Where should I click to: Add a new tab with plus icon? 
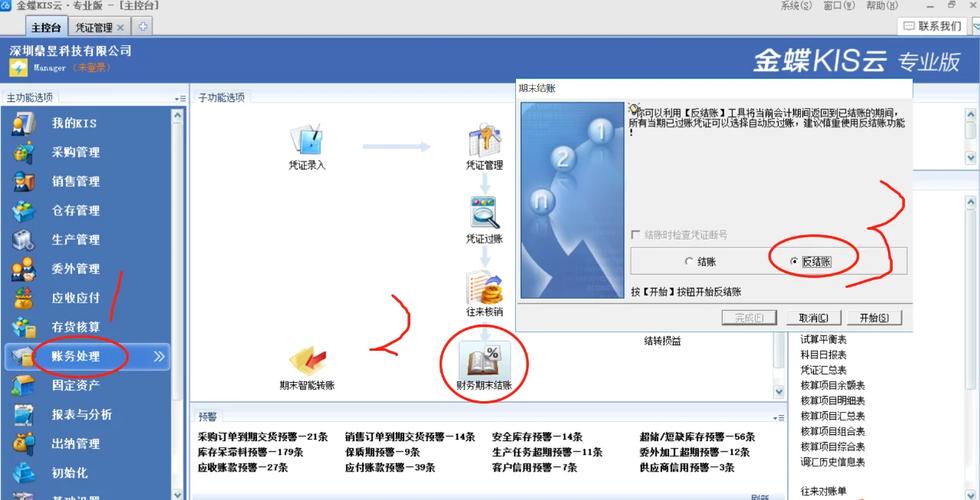[x=143, y=26]
